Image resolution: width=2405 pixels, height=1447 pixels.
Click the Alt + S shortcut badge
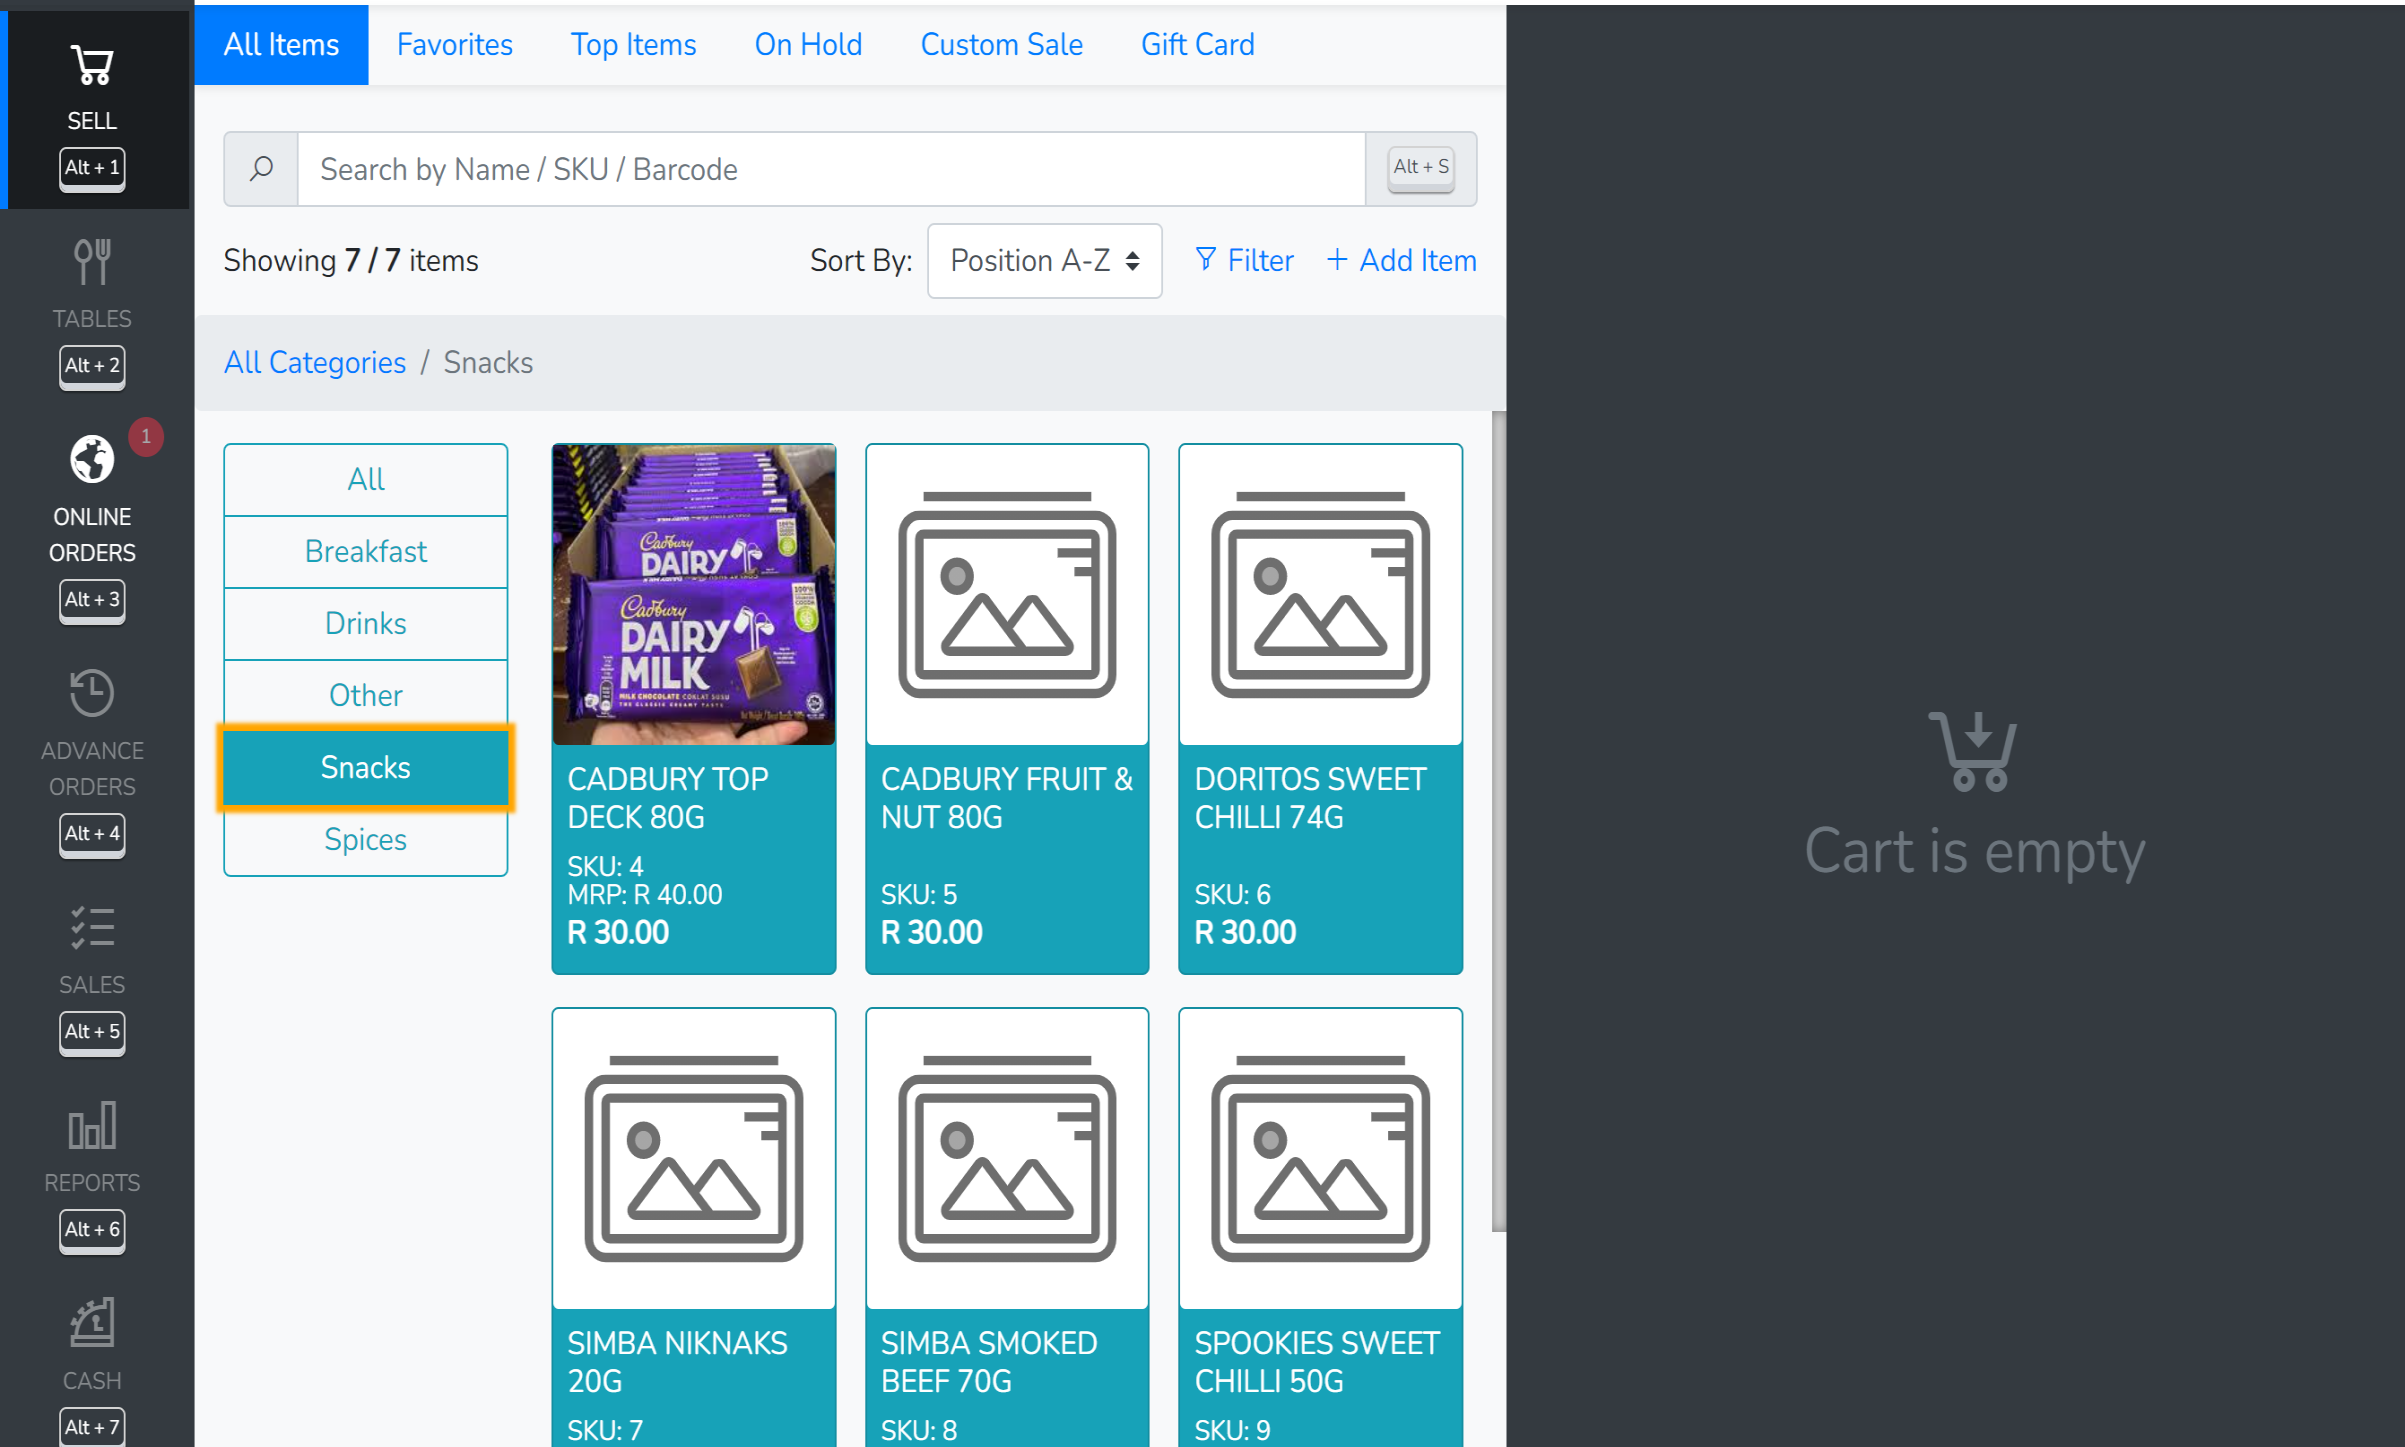(x=1421, y=167)
